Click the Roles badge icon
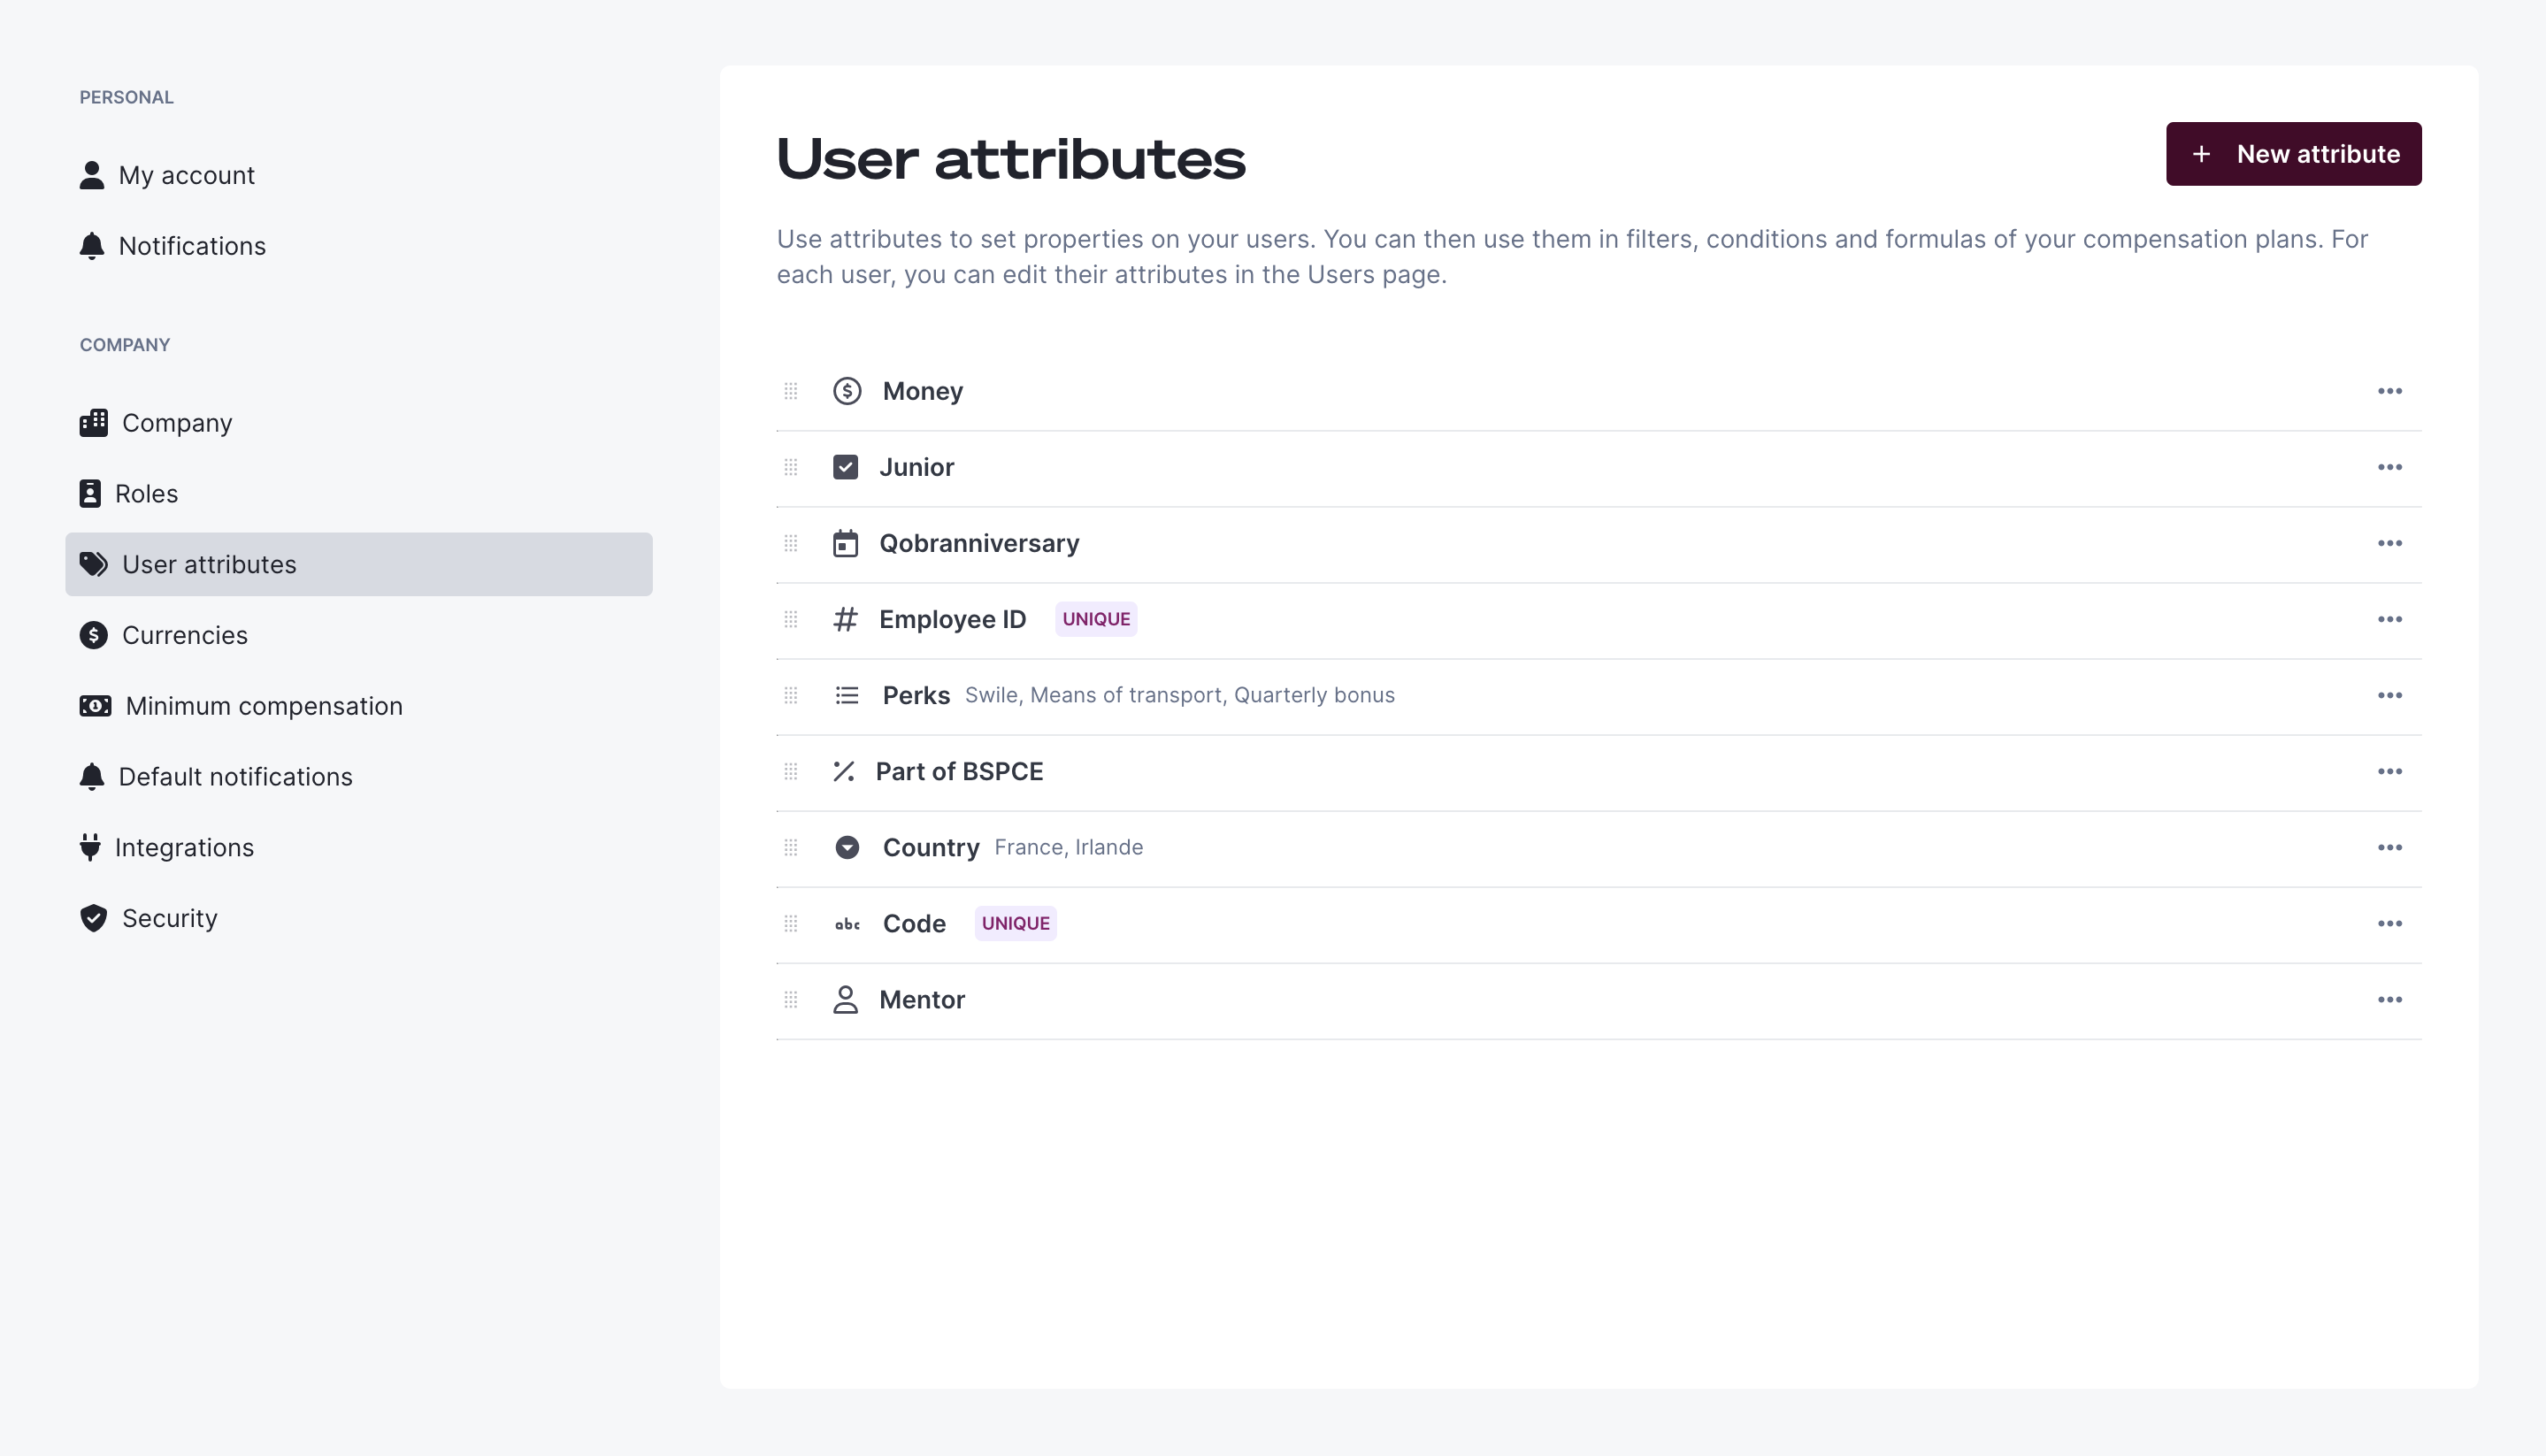The width and height of the screenshot is (2546, 1456). click(90, 494)
